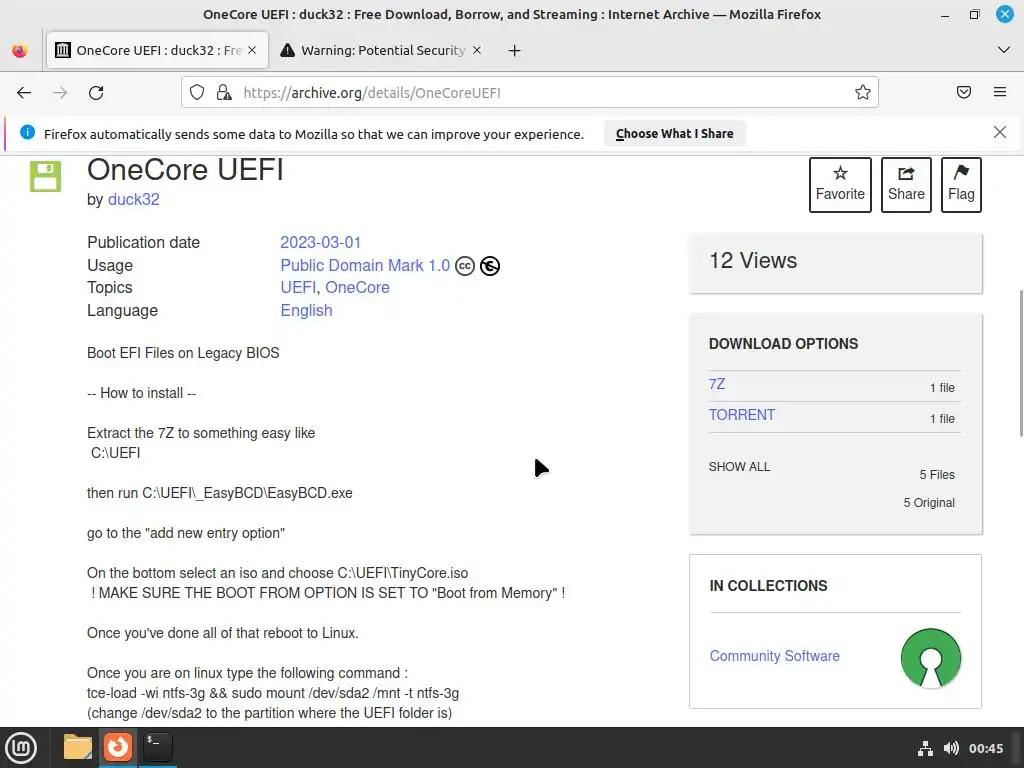Open tracking protection shield icon

tap(197, 93)
